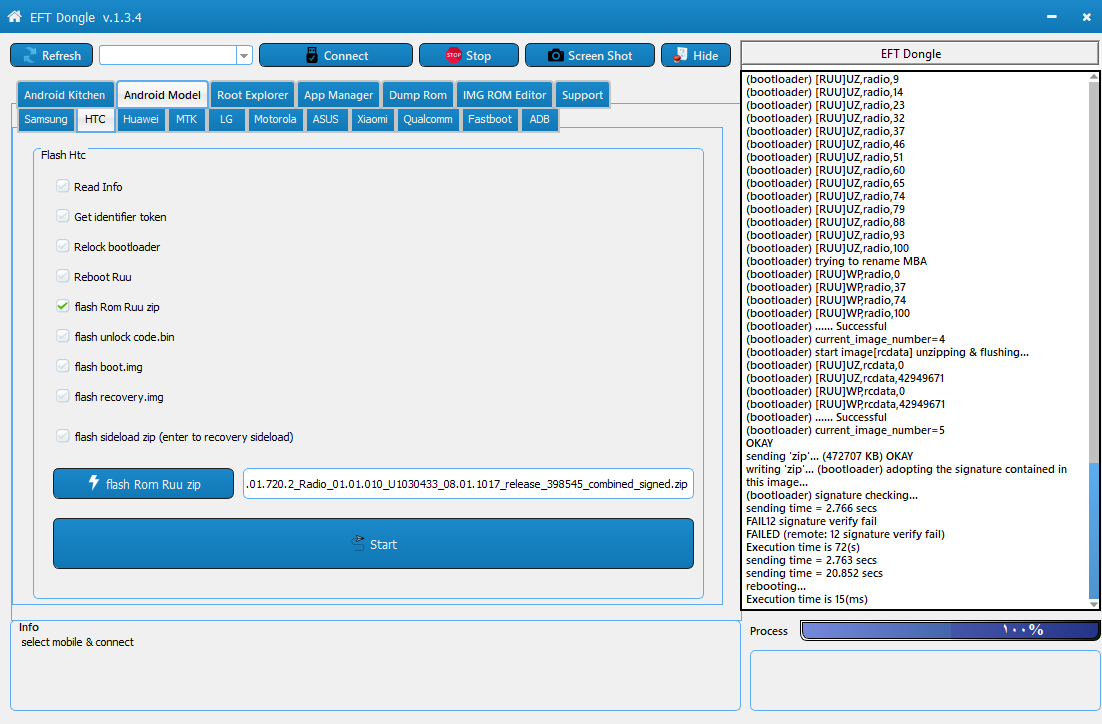The image size is (1102, 724).
Task: Click 'rebooting...' log line
Action: [776, 586]
